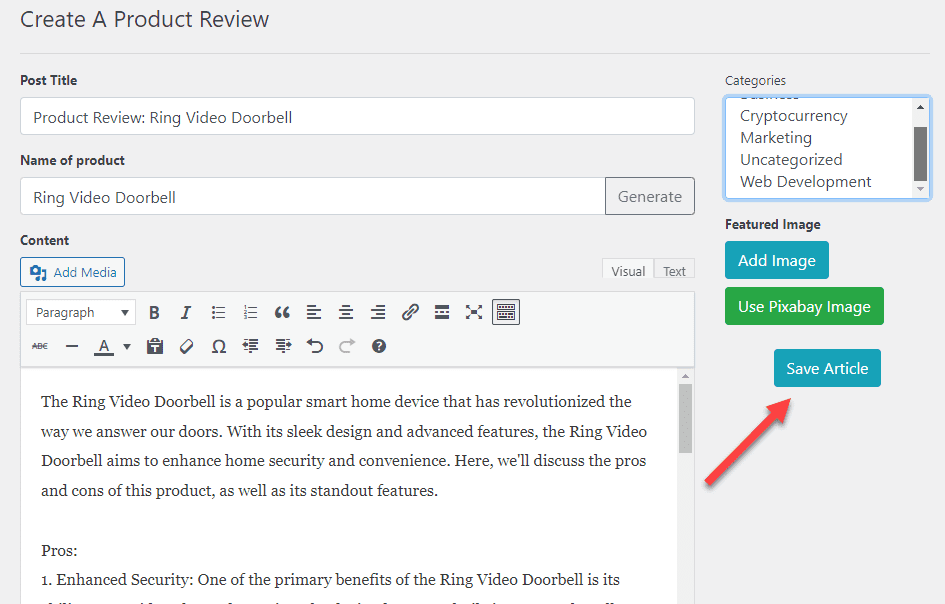The height and width of the screenshot is (604, 945).
Task: Switch to the Visual editor tab
Action: click(x=628, y=271)
